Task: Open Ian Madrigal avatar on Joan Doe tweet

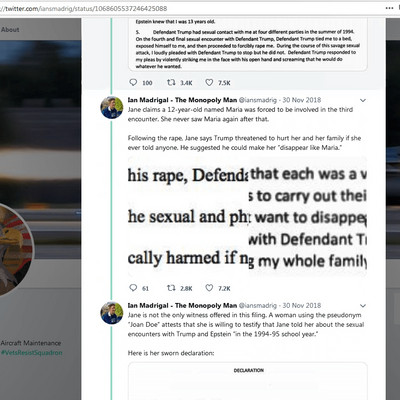Action: click(x=112, y=313)
